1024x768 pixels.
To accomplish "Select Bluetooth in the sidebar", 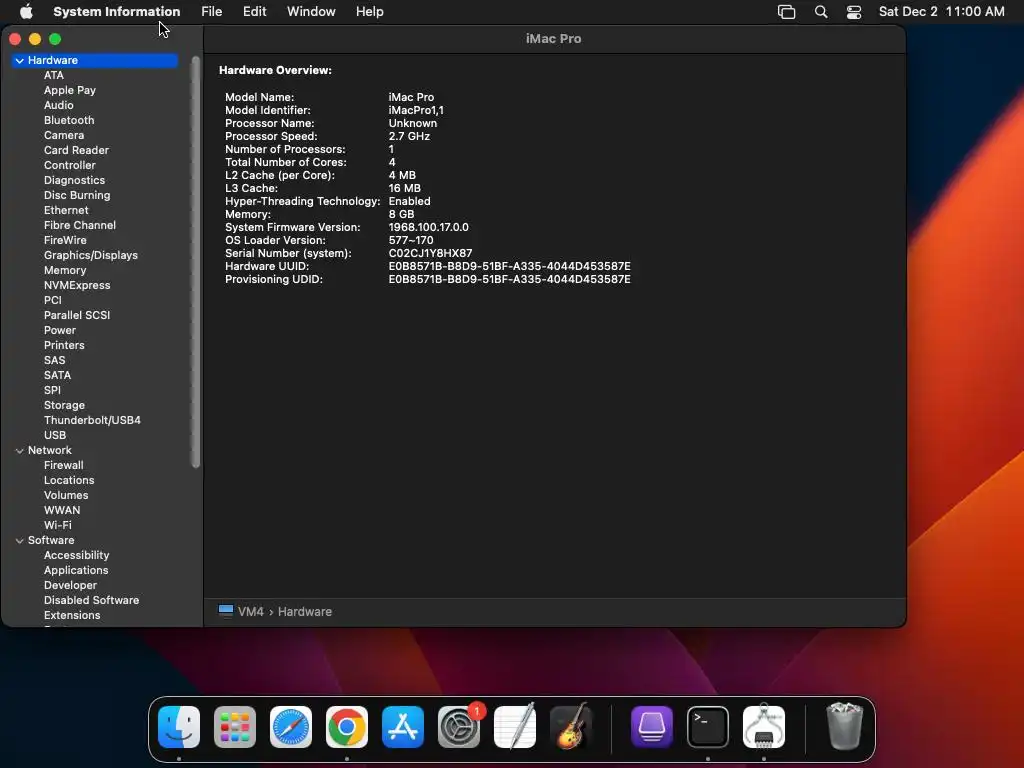I will coord(69,120).
